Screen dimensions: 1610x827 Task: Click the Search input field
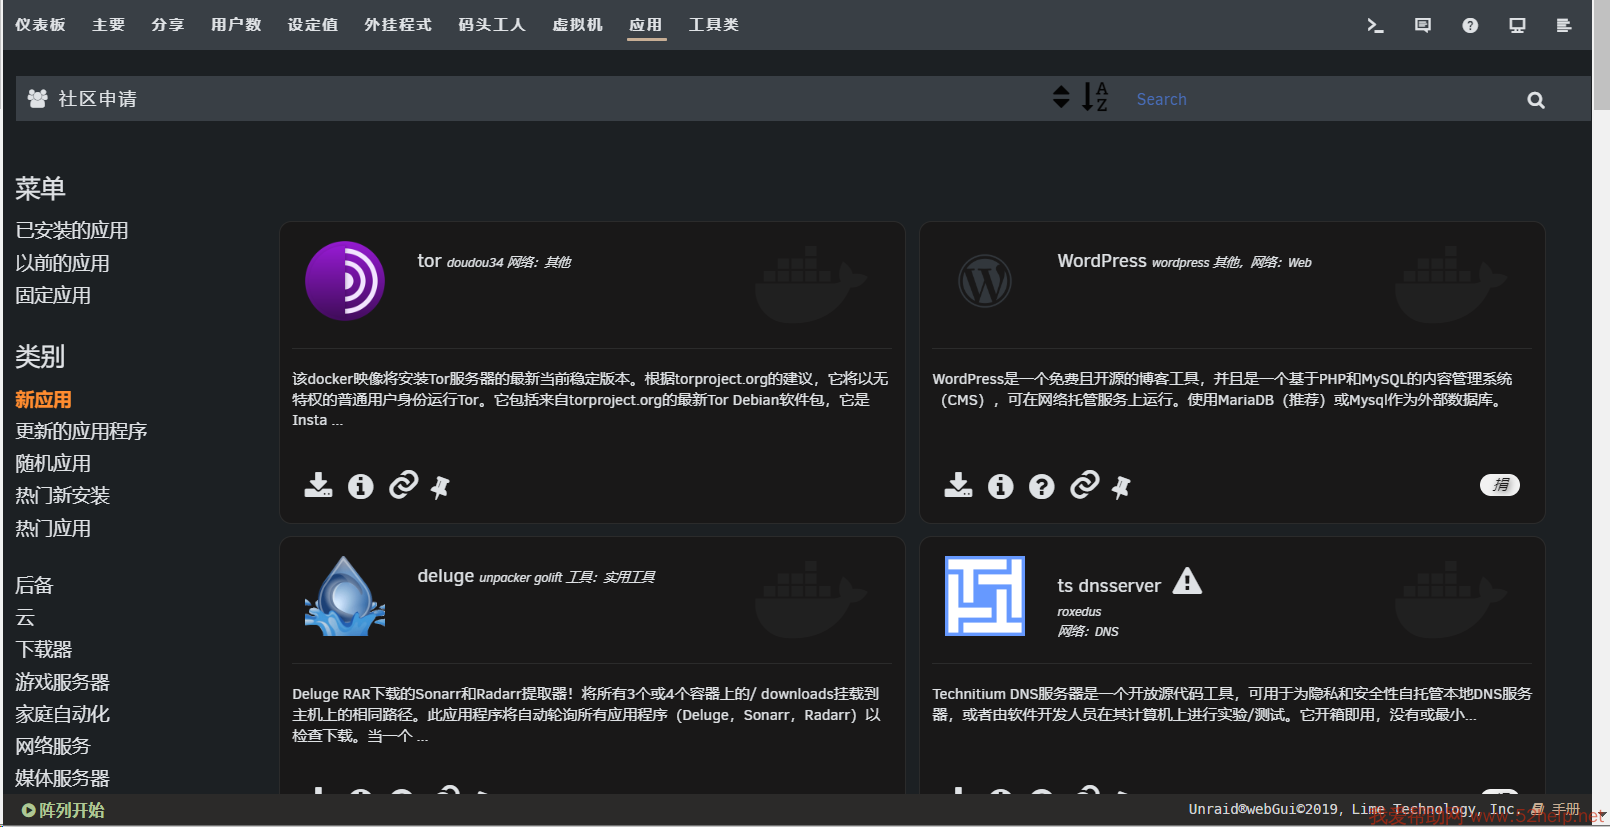[1320, 100]
